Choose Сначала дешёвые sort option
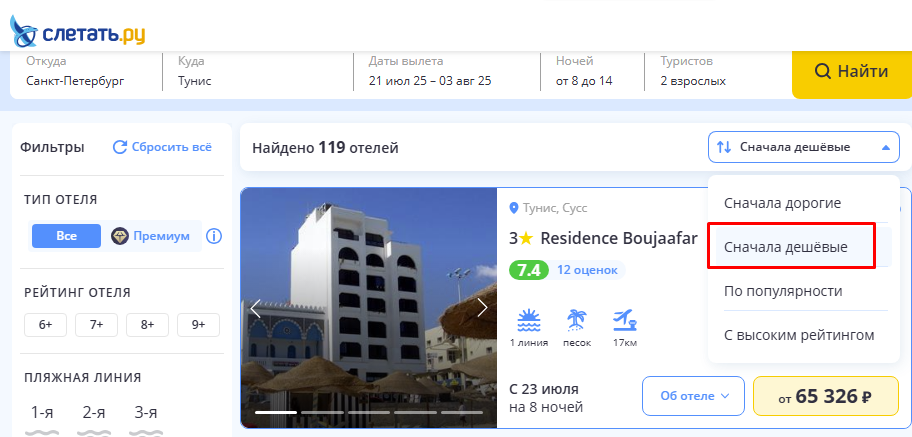This screenshot has width=912, height=437. click(x=786, y=247)
